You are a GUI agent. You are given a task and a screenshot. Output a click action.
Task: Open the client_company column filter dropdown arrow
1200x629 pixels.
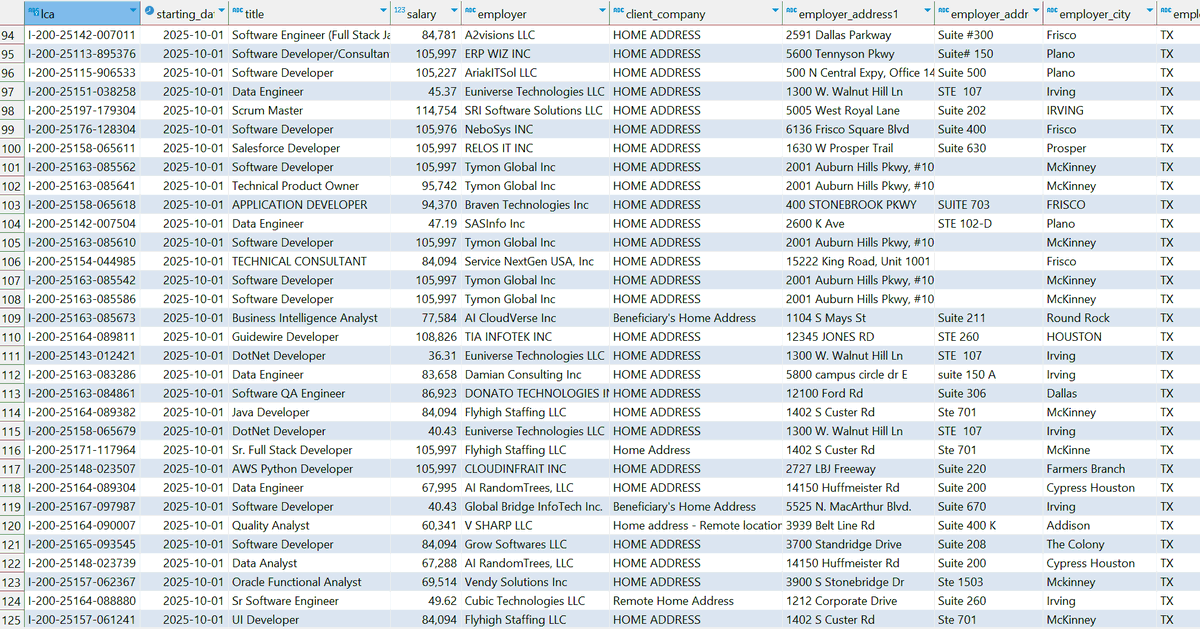775,12
